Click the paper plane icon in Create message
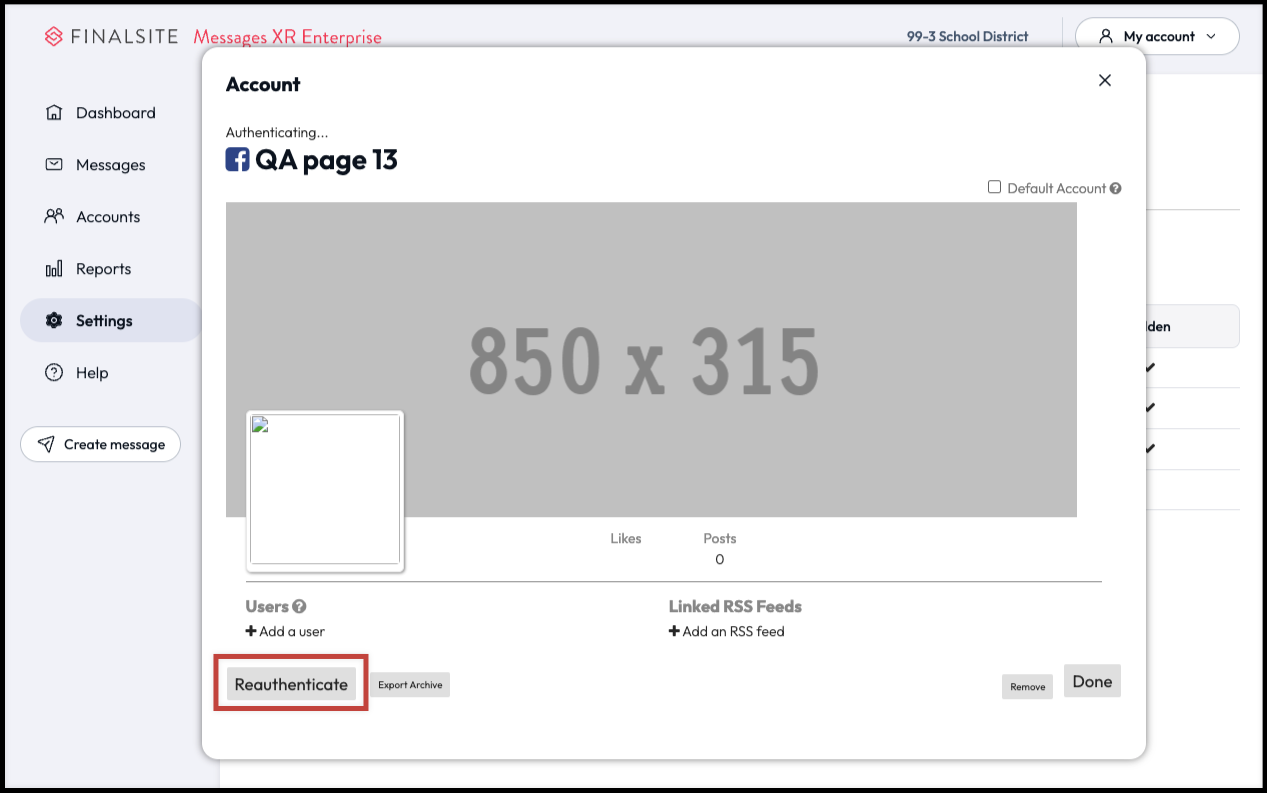This screenshot has height=793, width=1267. pyautogui.click(x=45, y=444)
